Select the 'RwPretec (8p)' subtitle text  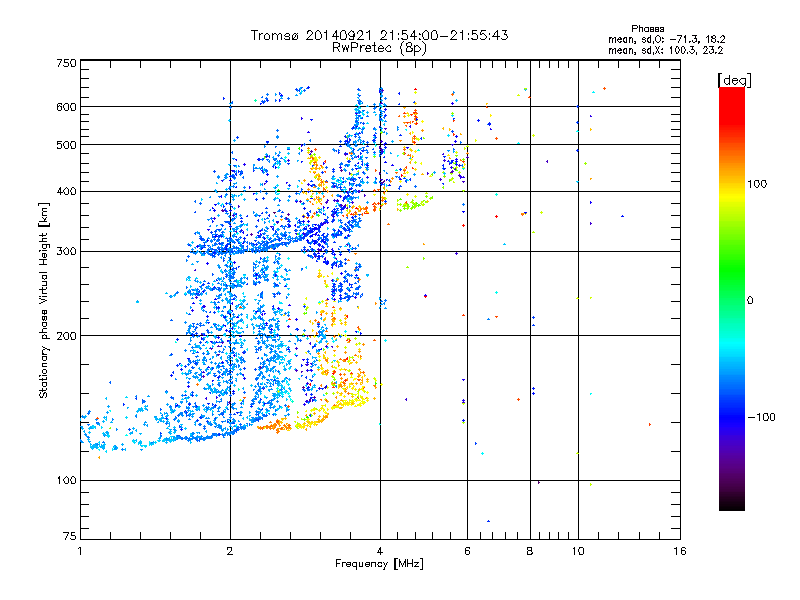(x=380, y=48)
